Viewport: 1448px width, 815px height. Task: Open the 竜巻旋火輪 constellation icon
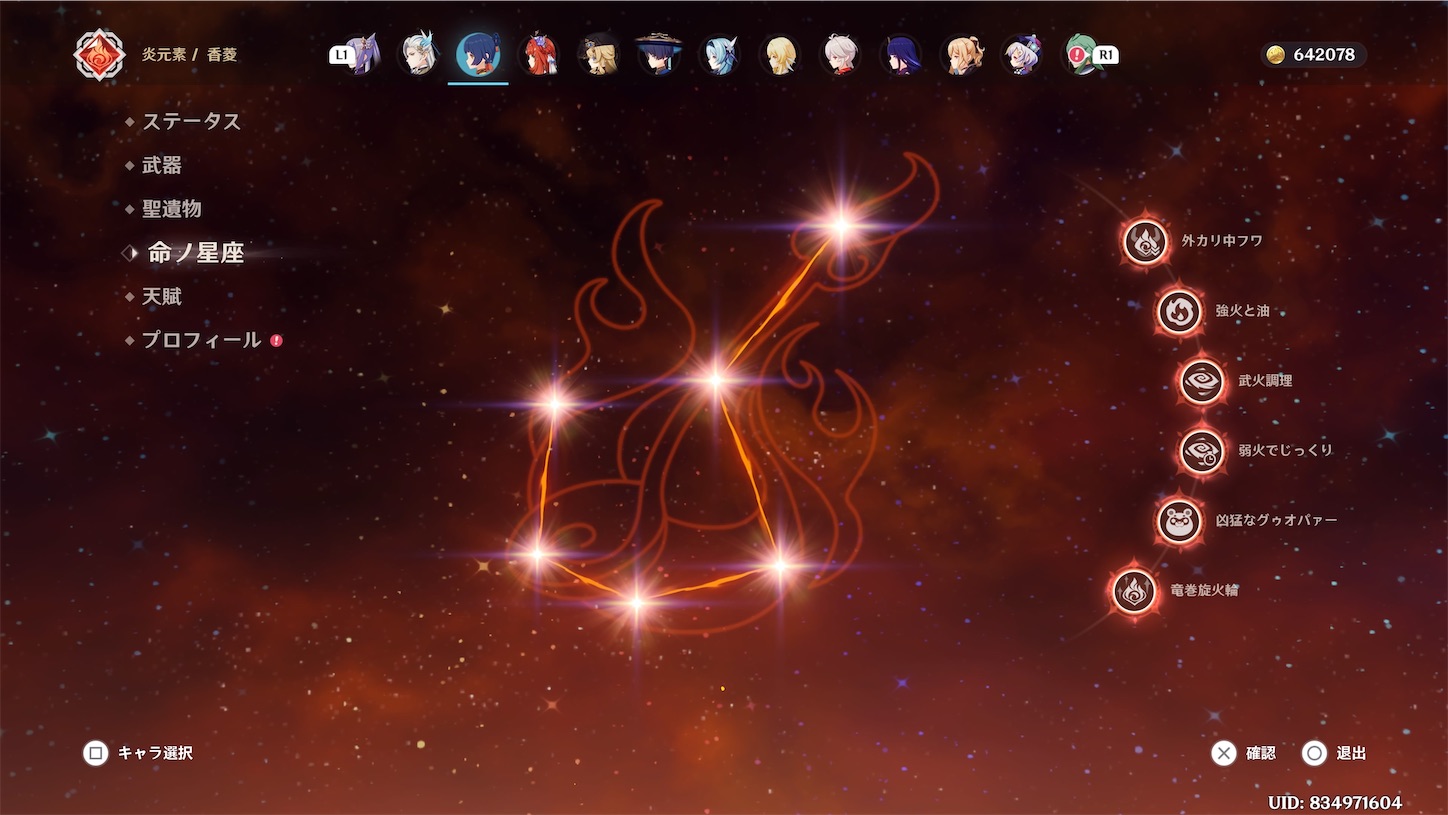pyautogui.click(x=1134, y=590)
